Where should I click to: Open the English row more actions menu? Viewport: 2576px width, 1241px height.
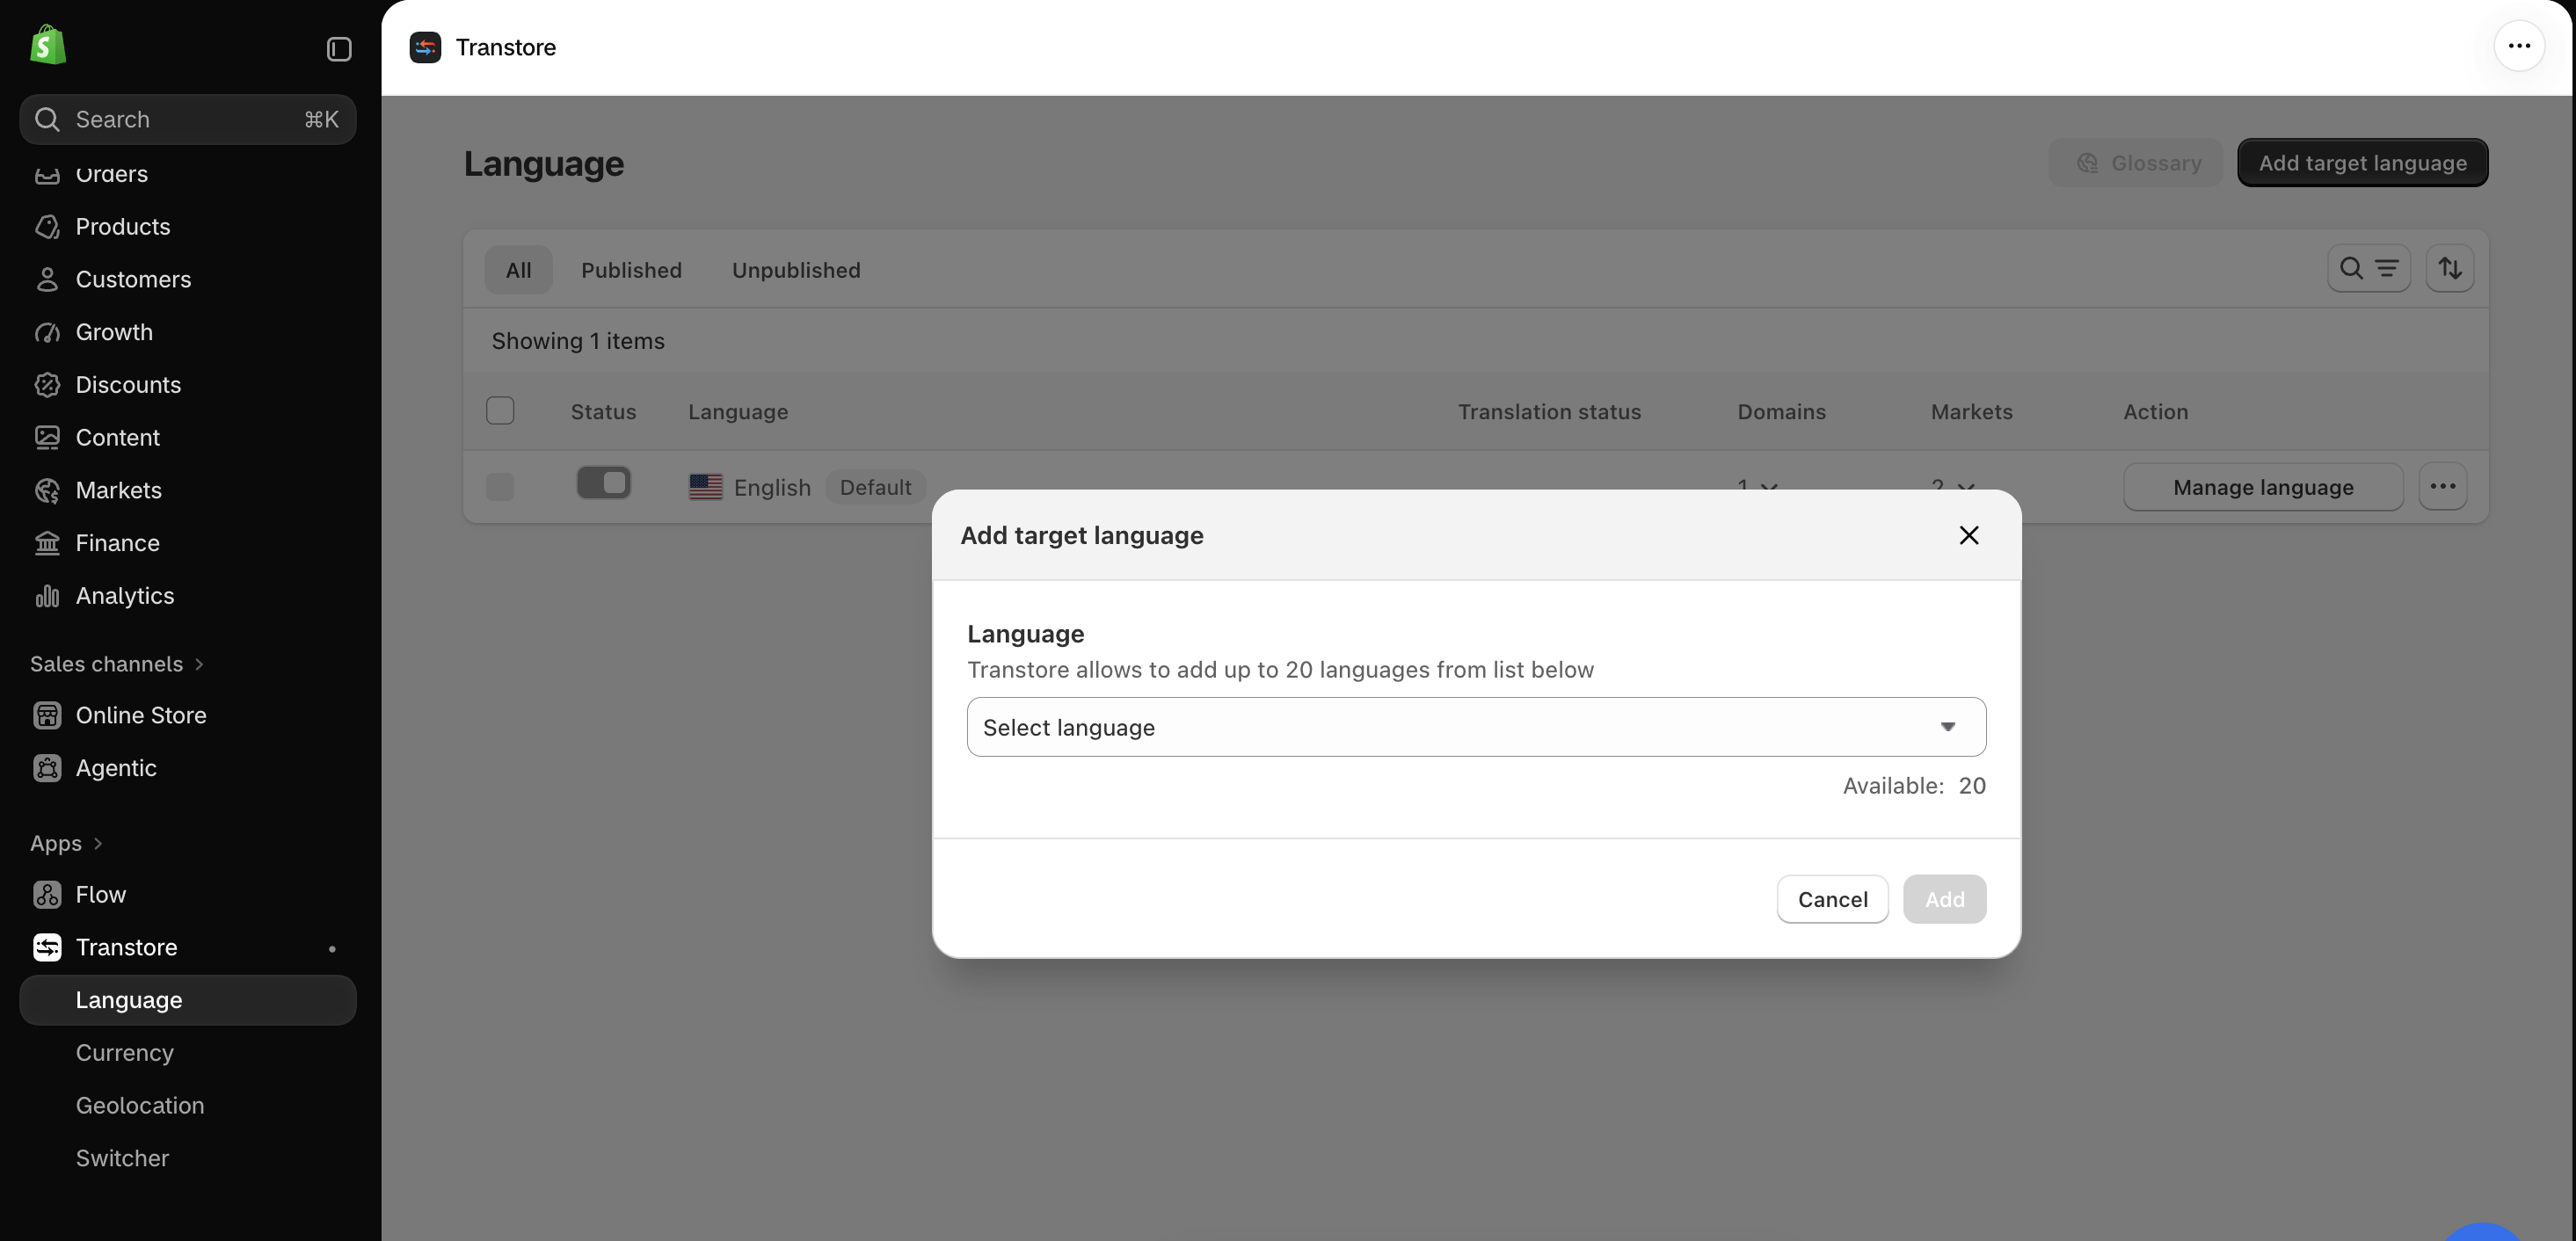[x=2442, y=487]
